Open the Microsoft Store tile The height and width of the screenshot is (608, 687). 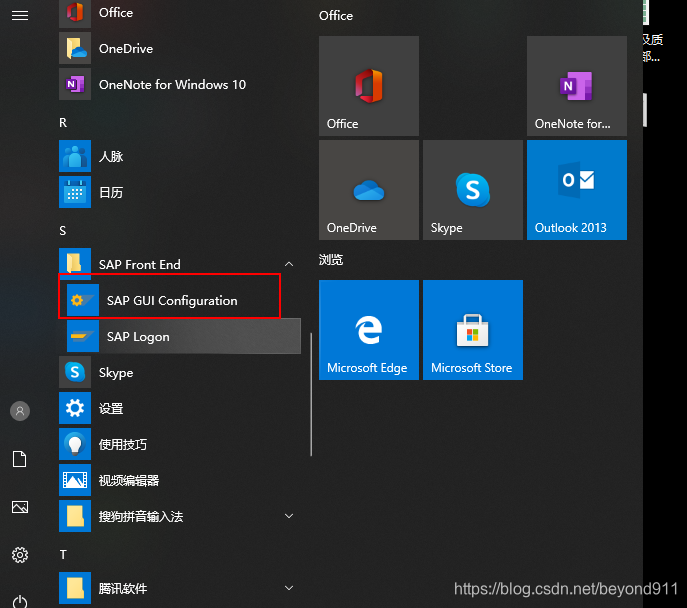473,330
